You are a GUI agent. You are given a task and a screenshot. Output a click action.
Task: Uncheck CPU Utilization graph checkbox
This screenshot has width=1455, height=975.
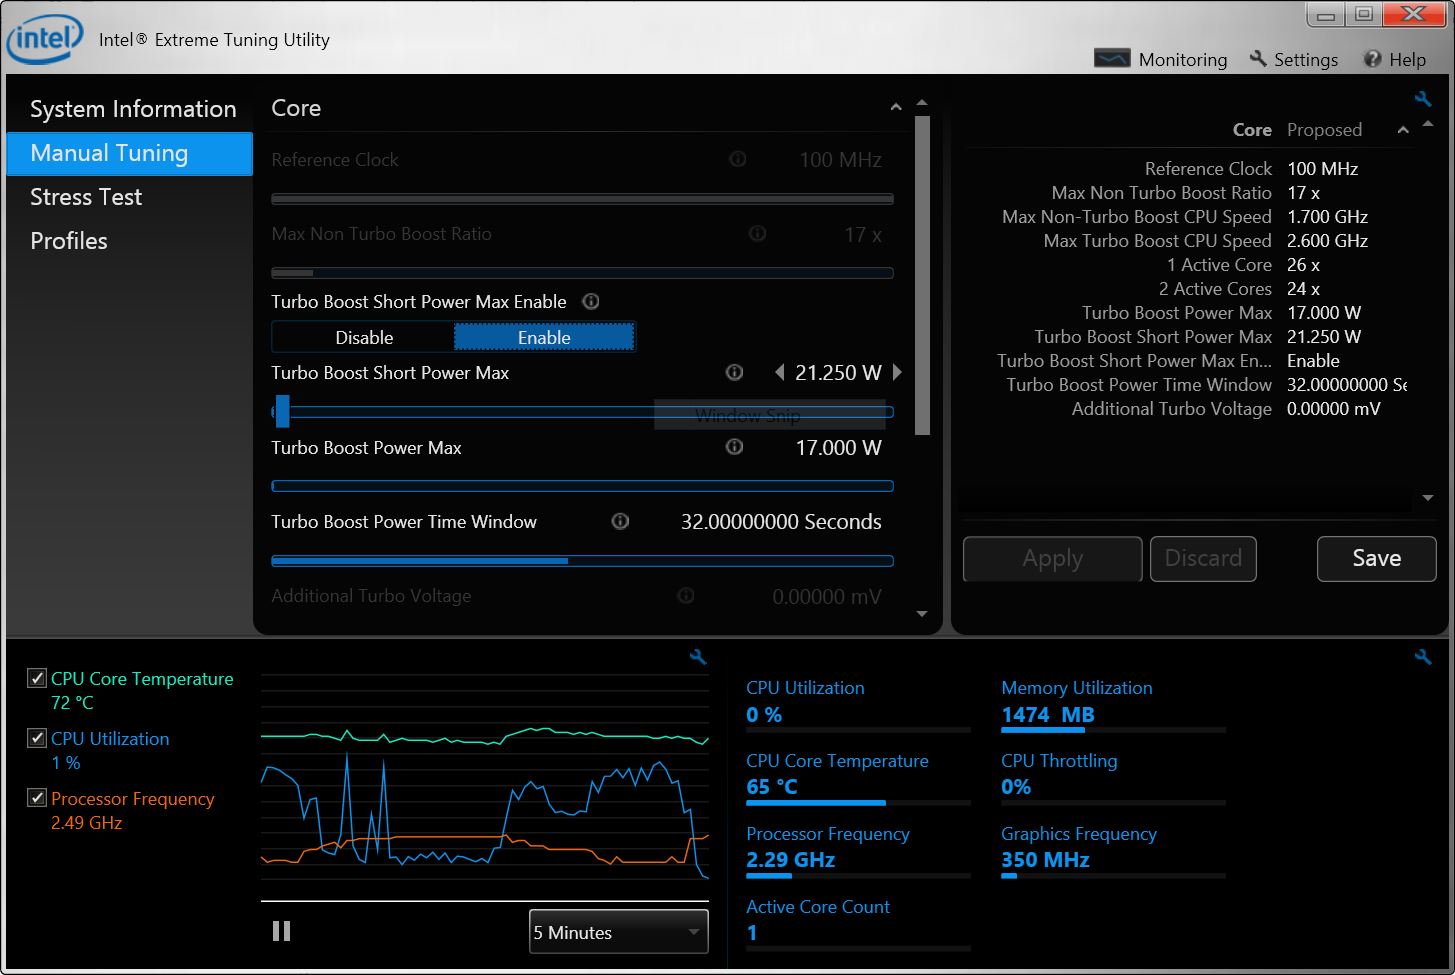[x=37, y=738]
